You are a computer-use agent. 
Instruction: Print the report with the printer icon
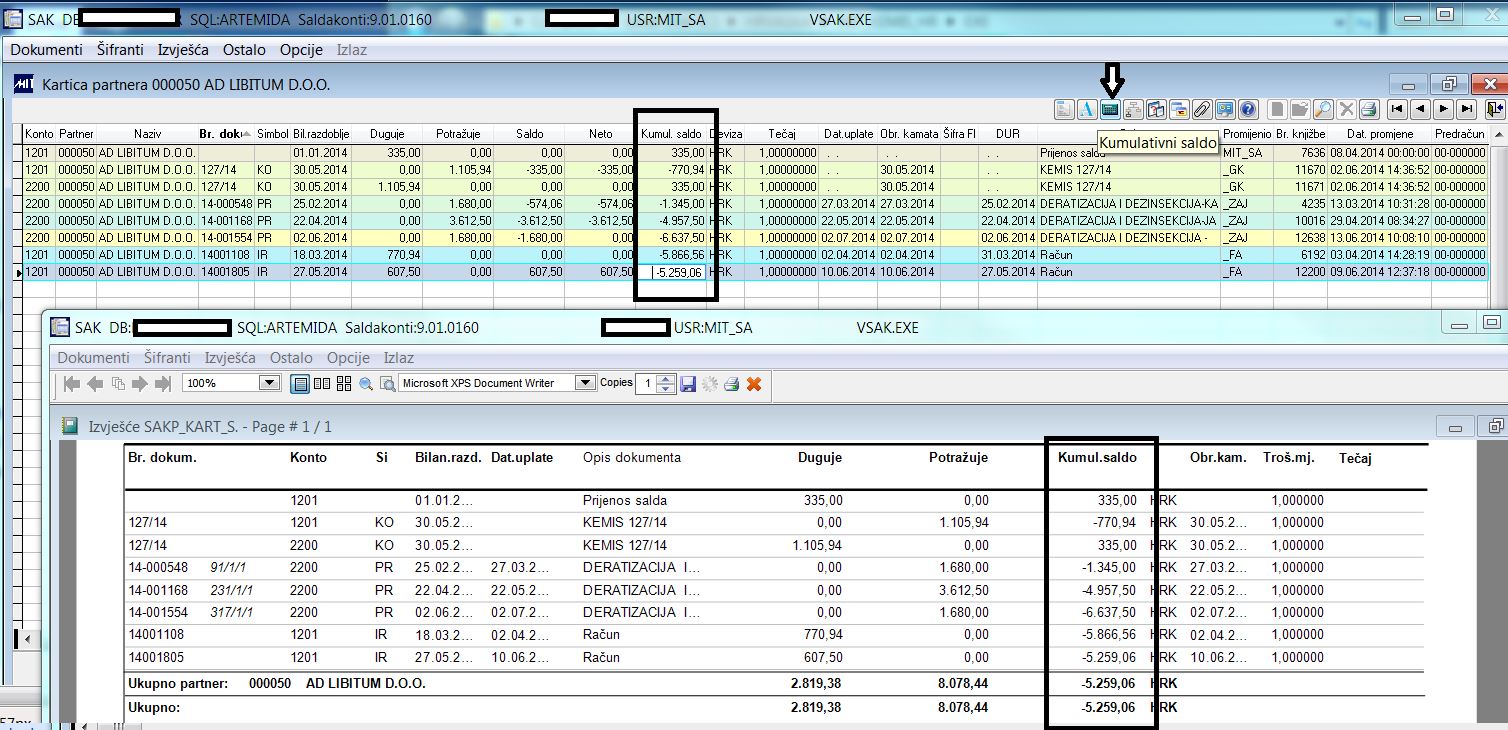coord(731,383)
